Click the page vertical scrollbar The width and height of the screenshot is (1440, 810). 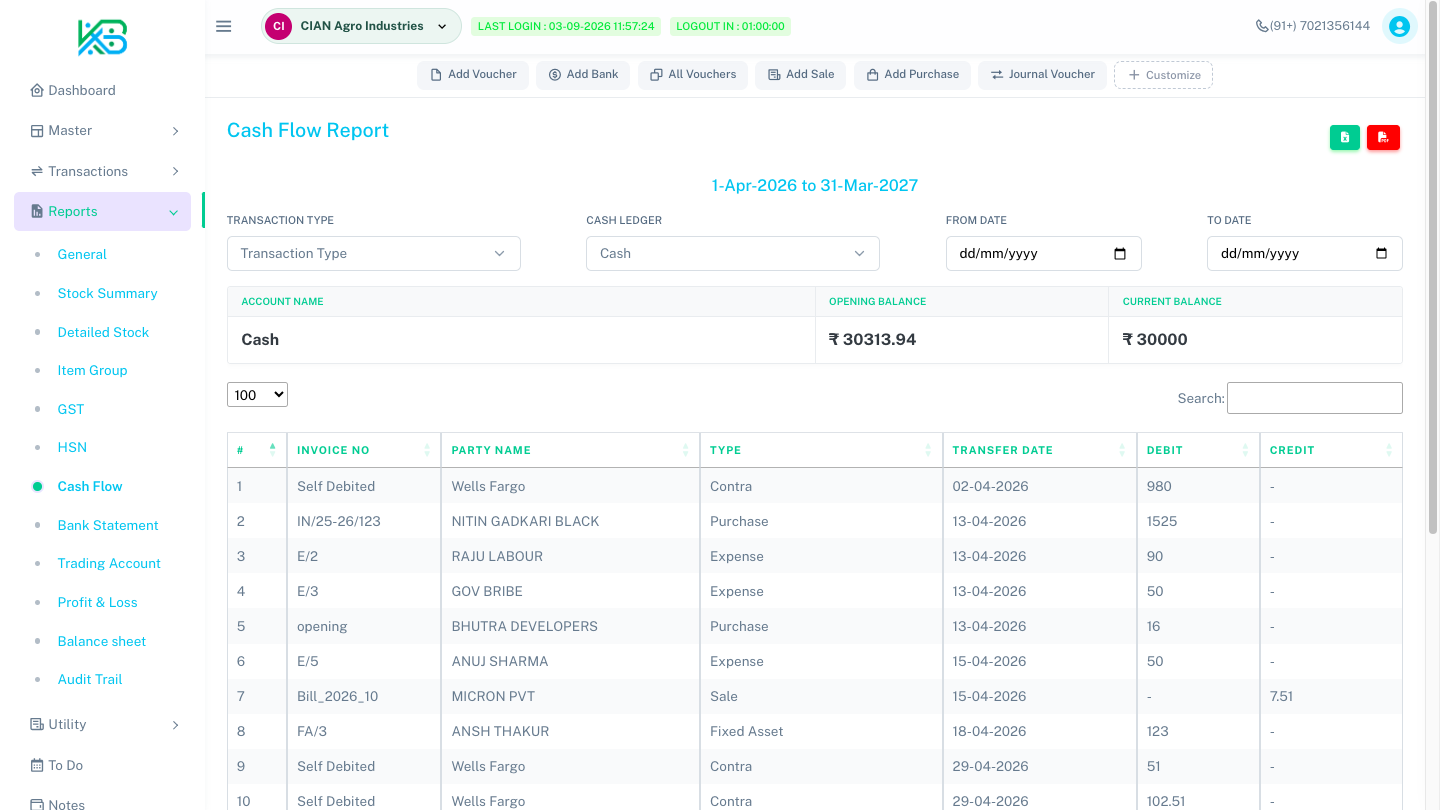pyautogui.click(x=1433, y=270)
